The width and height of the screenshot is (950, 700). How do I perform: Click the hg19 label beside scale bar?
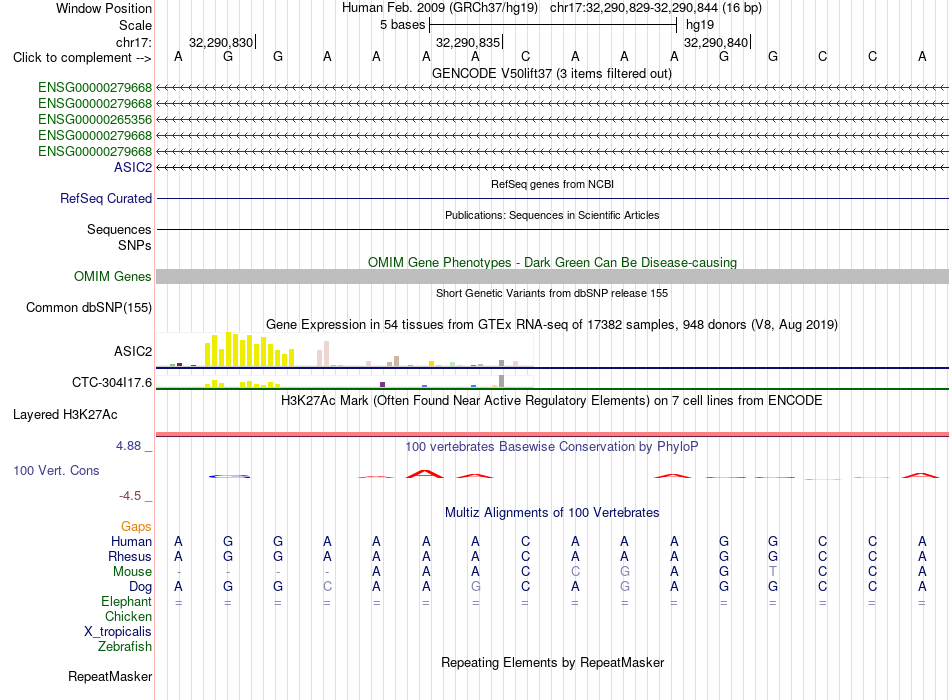pos(700,25)
